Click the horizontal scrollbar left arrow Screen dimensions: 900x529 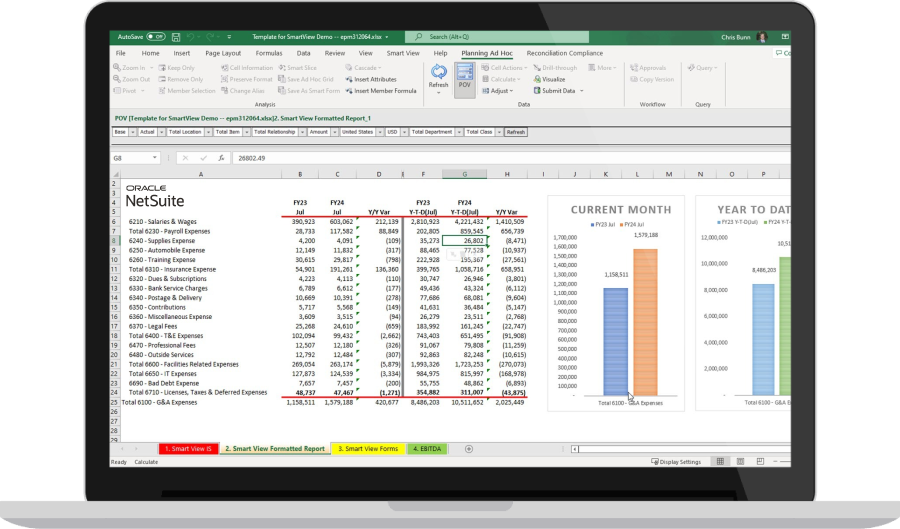coord(575,449)
